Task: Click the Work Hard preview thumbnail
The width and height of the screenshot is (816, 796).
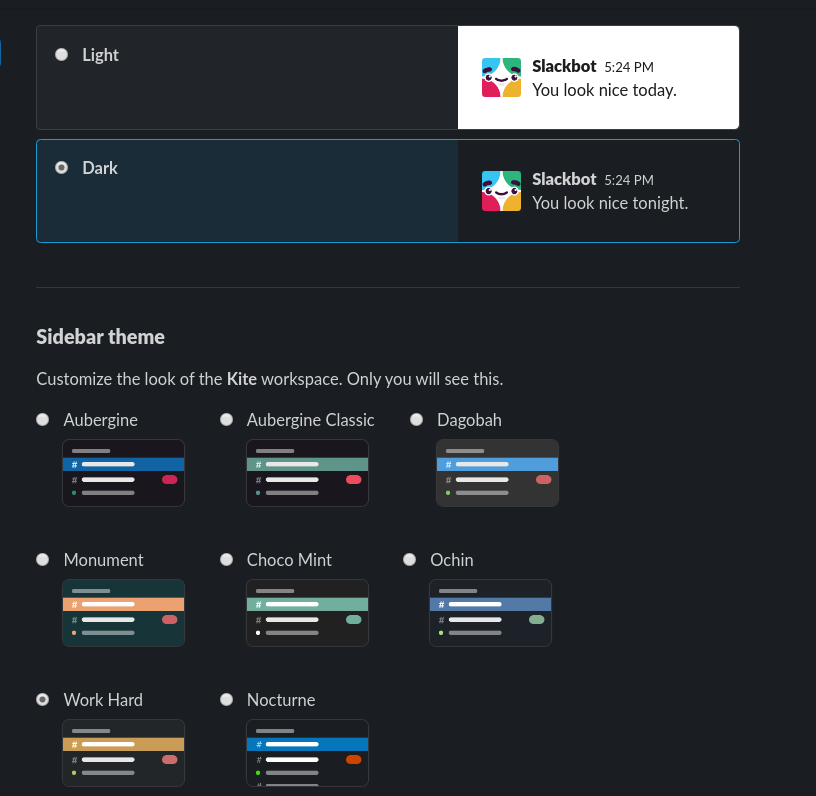Action: (x=123, y=753)
